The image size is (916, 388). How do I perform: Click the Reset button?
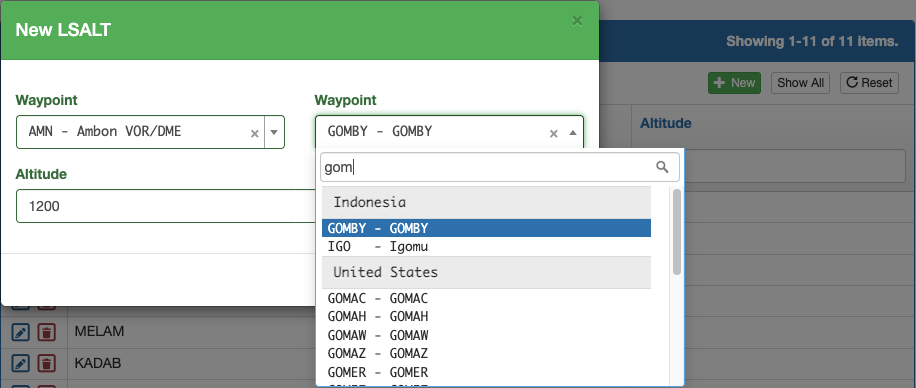coord(869,83)
